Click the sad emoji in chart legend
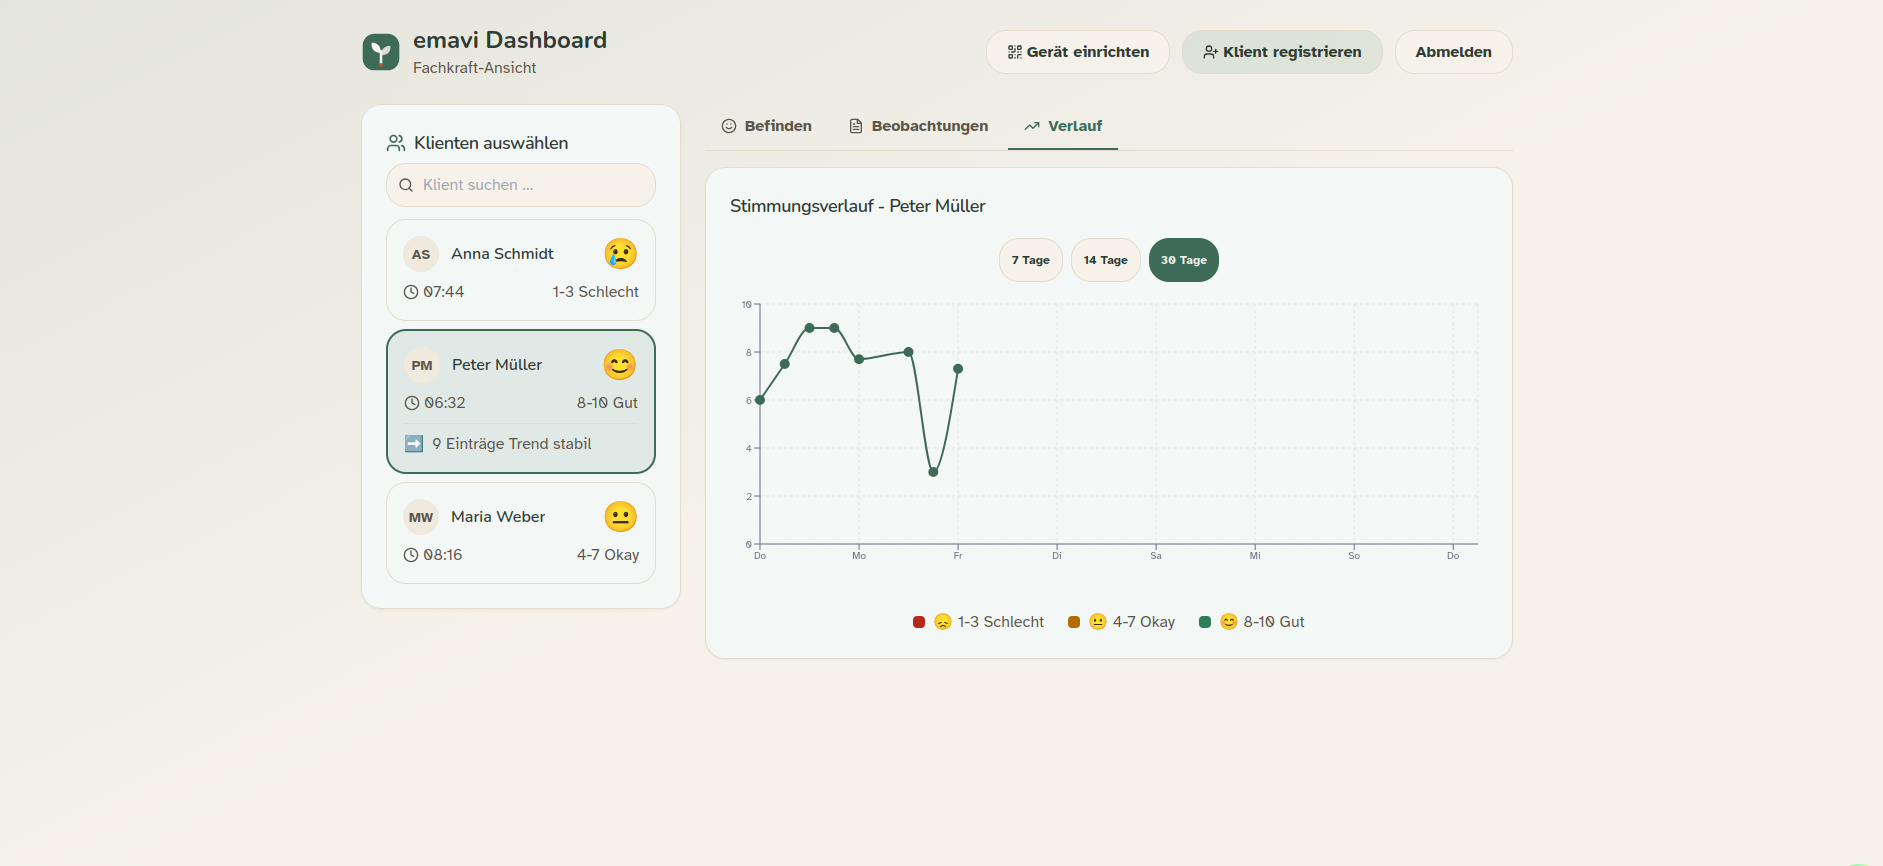This screenshot has width=1883, height=866. pos(943,622)
